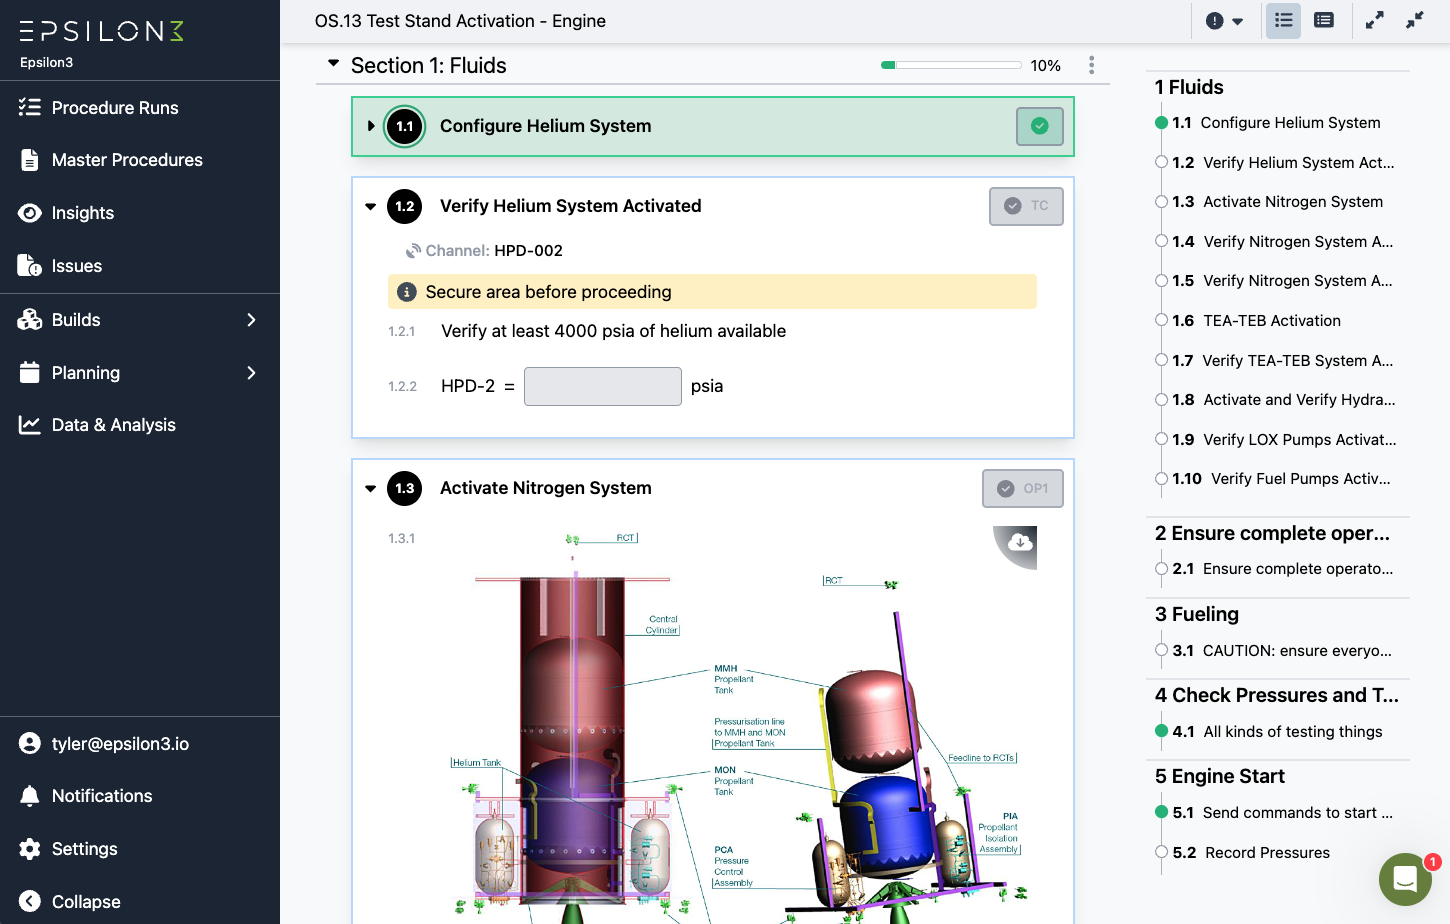Expand the run to full screen view

(1374, 19)
